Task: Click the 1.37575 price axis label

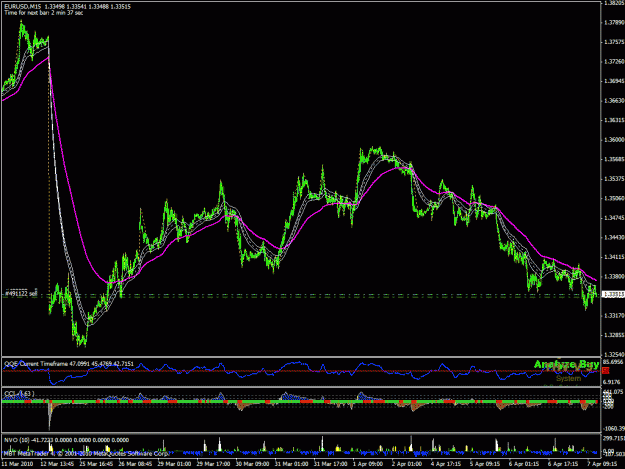Action: click(x=614, y=42)
